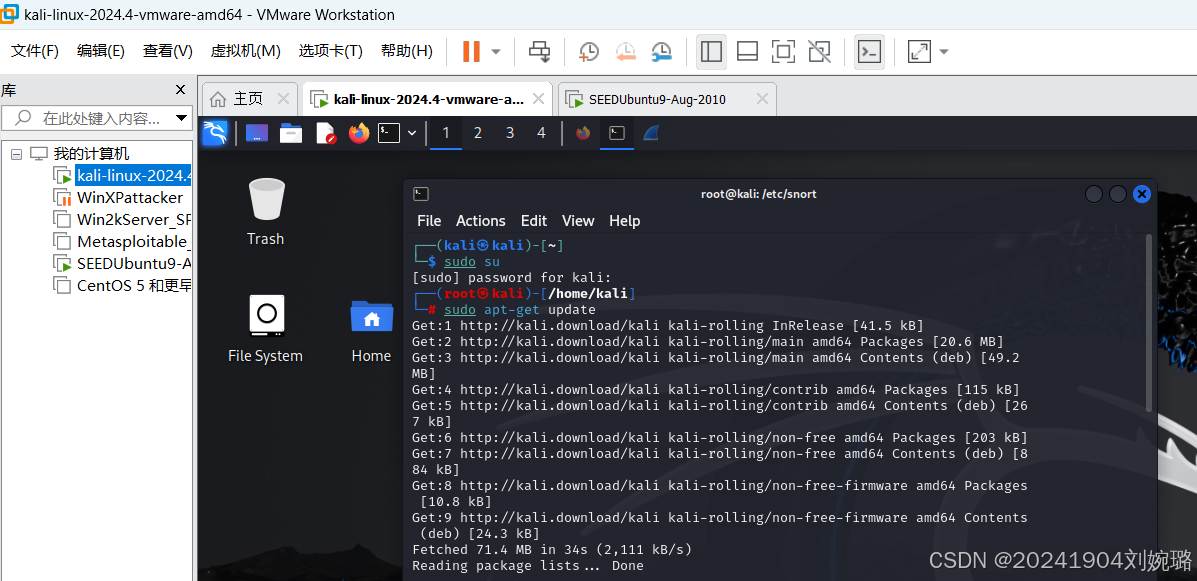Launch Firefox from the Kali panel launcher
Viewport: 1197px width, 581px height.
tap(359, 134)
